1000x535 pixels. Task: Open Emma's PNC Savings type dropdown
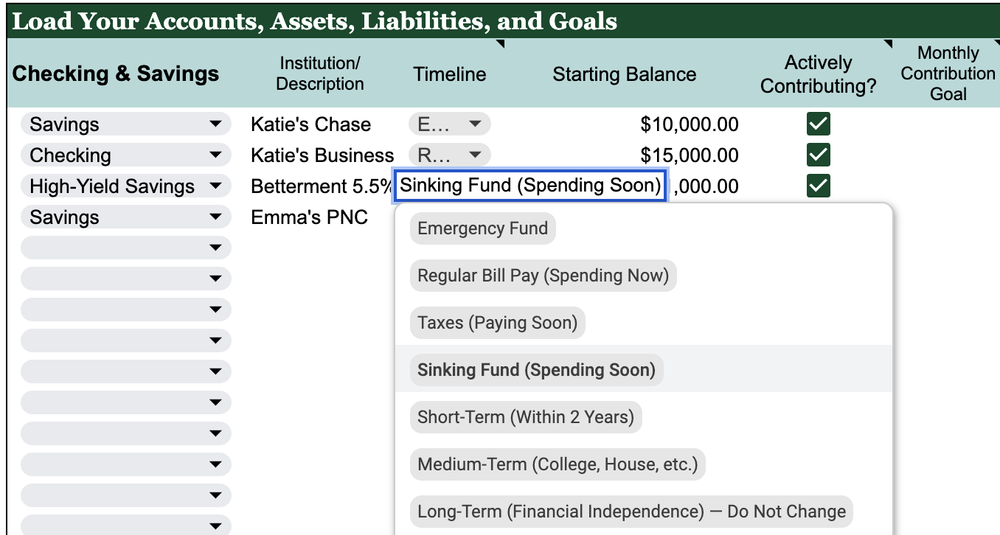click(x=216, y=217)
